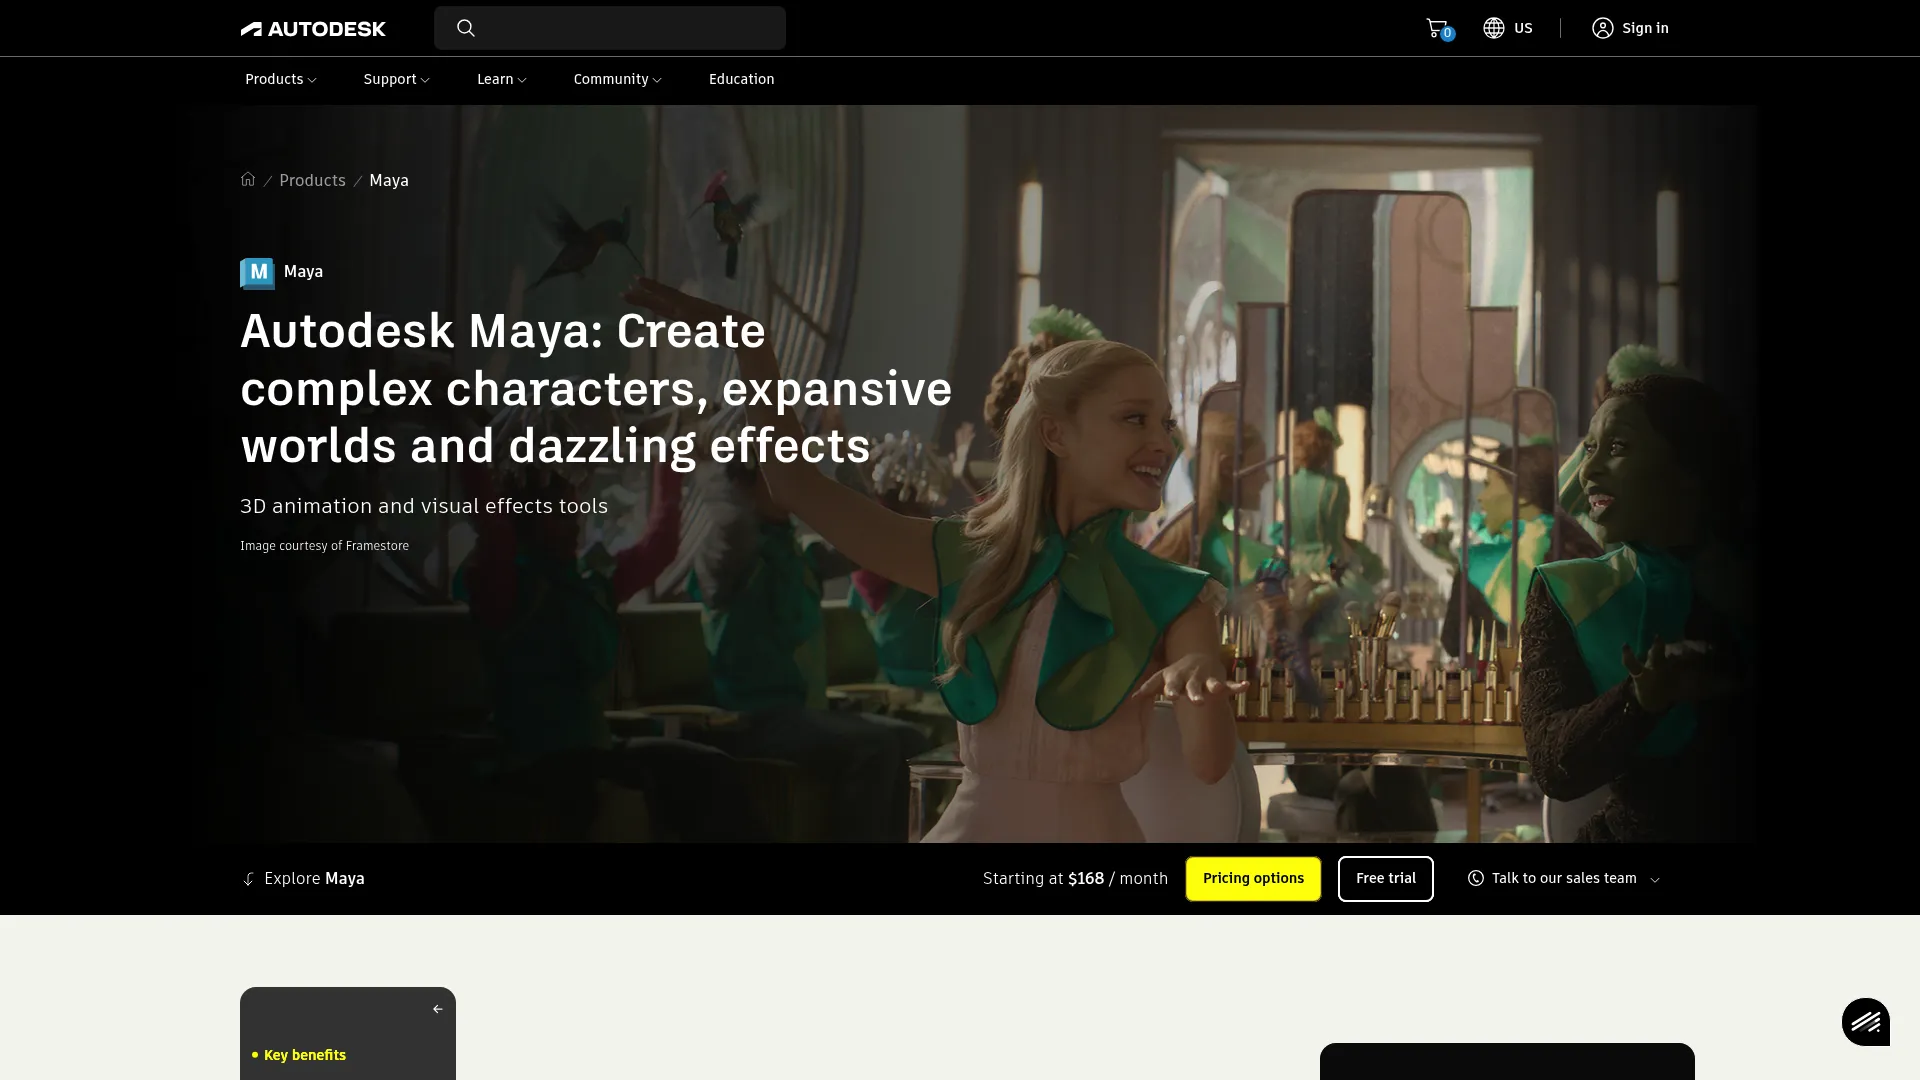Click the Autodesk logo
Screen dimensions: 1920x1080
point(313,29)
